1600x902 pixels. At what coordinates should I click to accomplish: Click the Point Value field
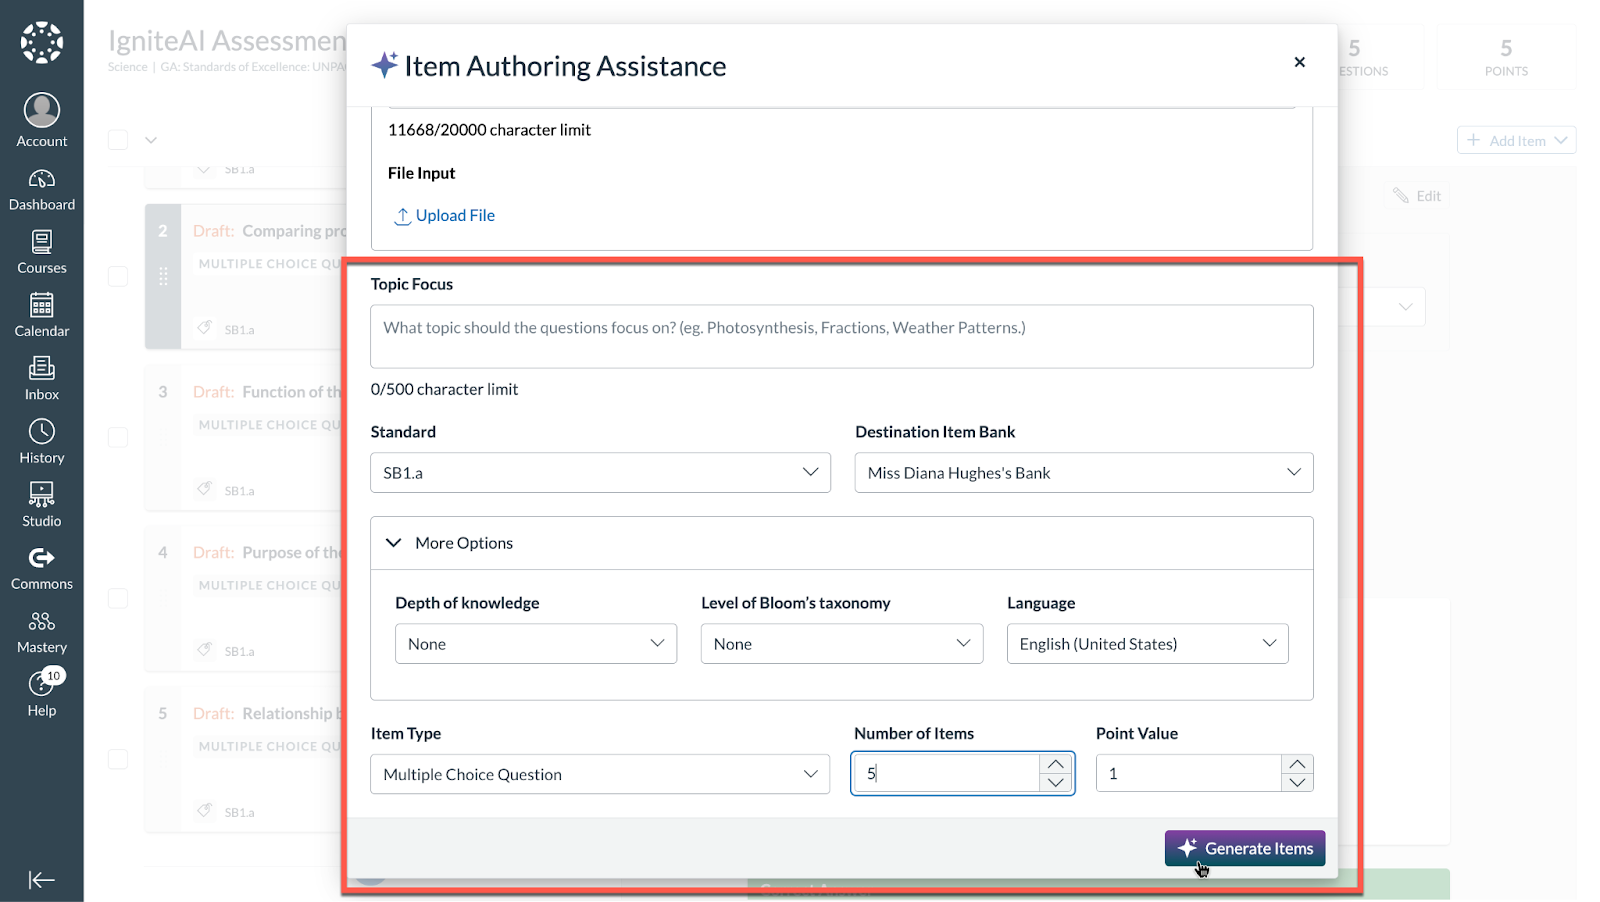[x=1189, y=774]
